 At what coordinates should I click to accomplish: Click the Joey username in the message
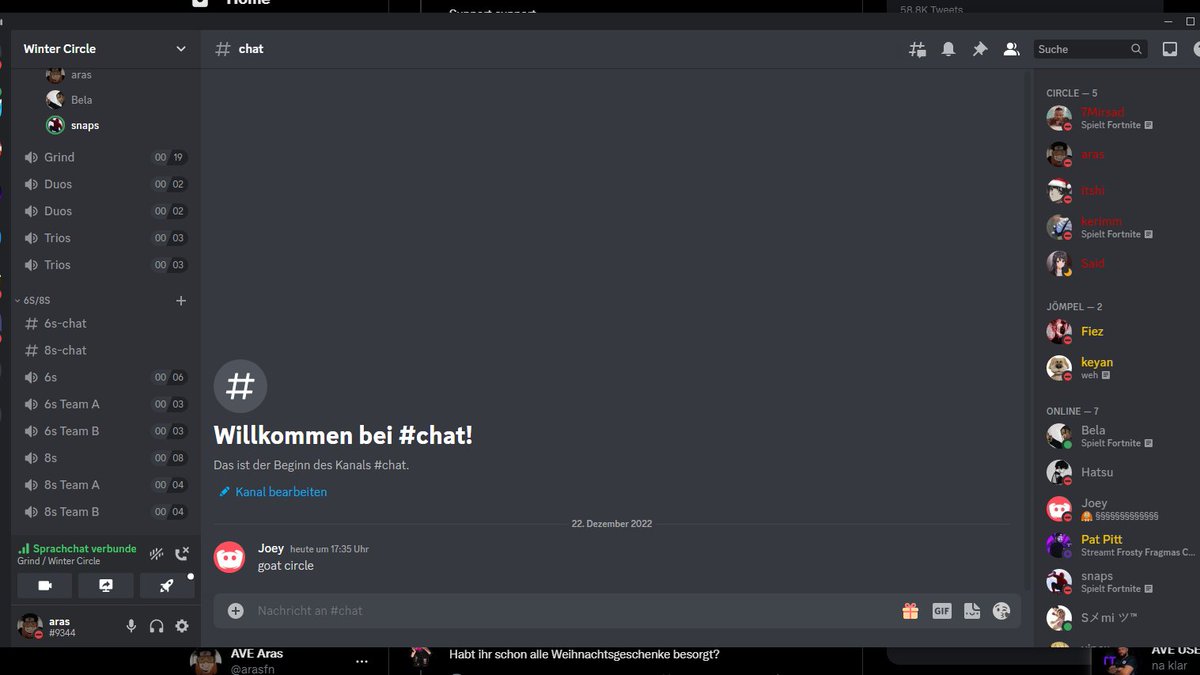[271, 548]
